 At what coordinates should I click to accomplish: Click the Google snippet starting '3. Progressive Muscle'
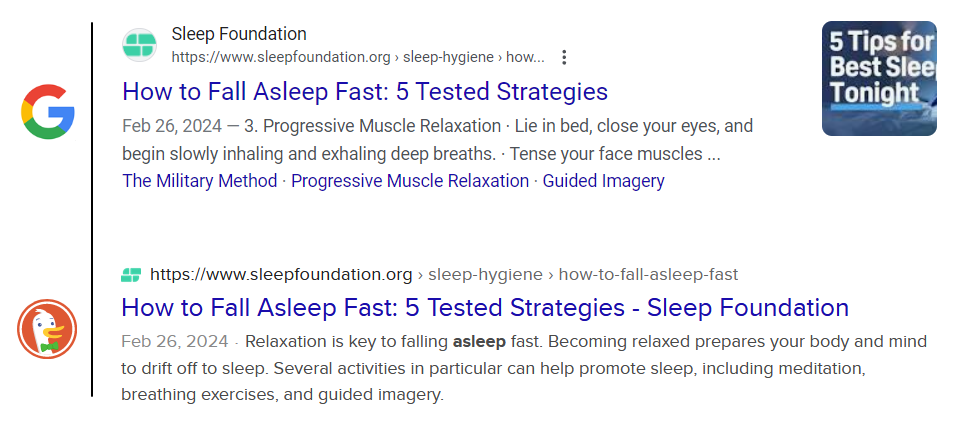pos(437,140)
